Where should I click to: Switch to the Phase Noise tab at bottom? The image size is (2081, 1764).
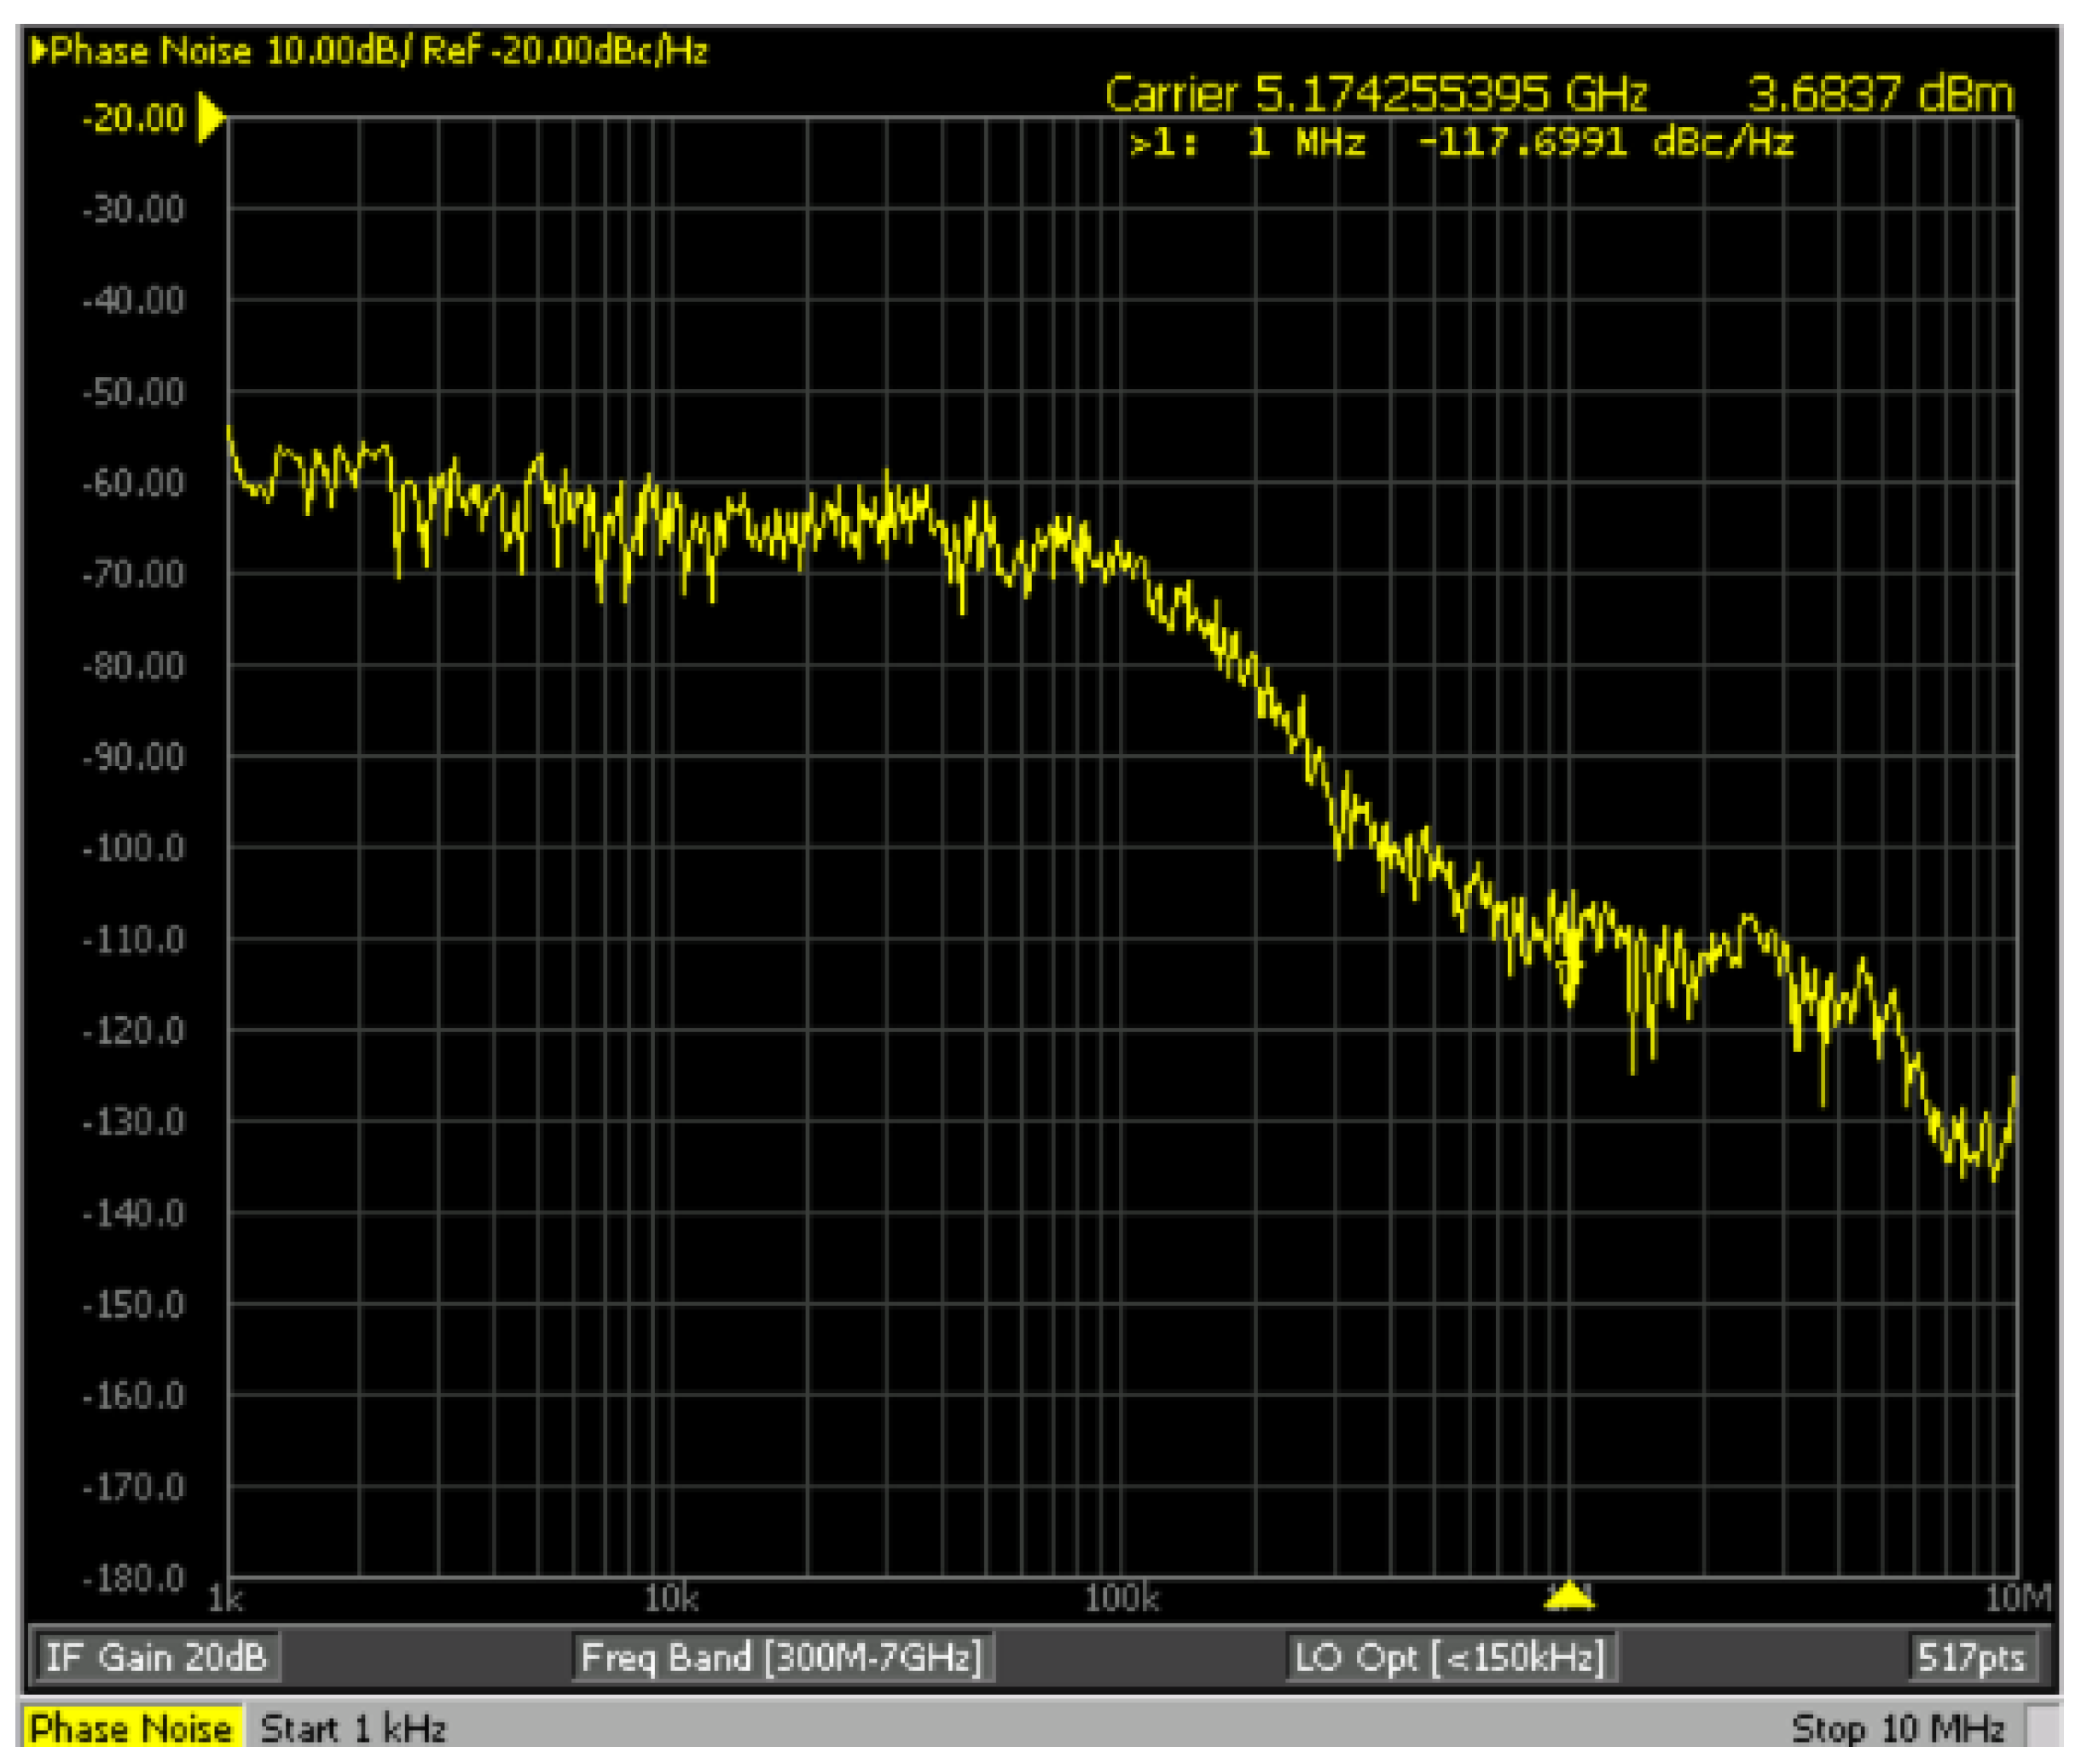130,1729
